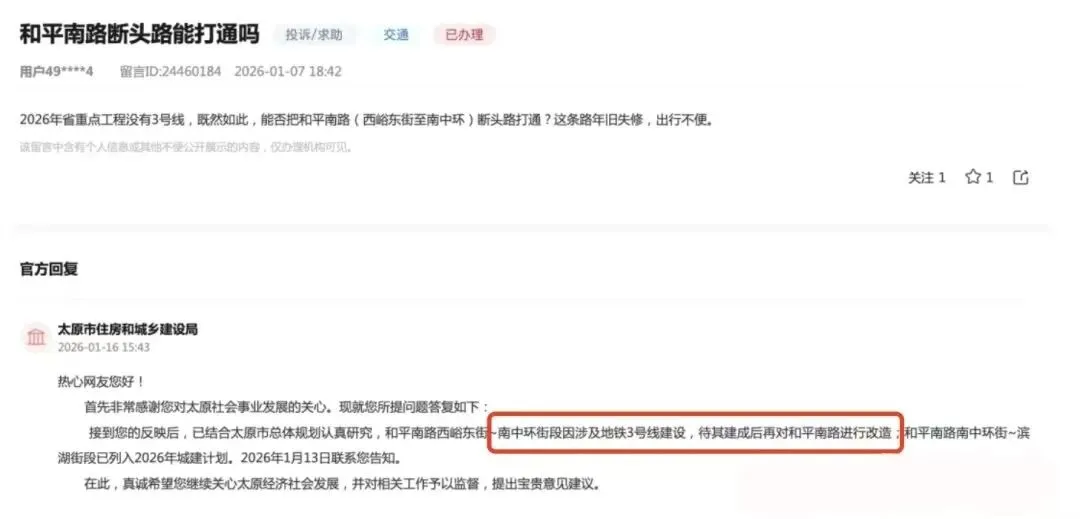
Task: Click the title 和平南路断头路能打通吗
Action: click(x=139, y=34)
